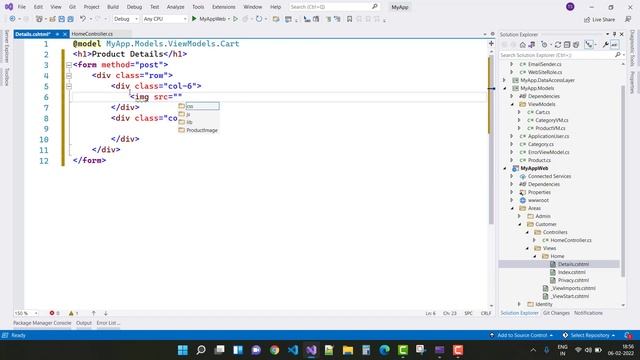Open the Build menu
The width and height of the screenshot is (640, 360).
pos(113,7)
